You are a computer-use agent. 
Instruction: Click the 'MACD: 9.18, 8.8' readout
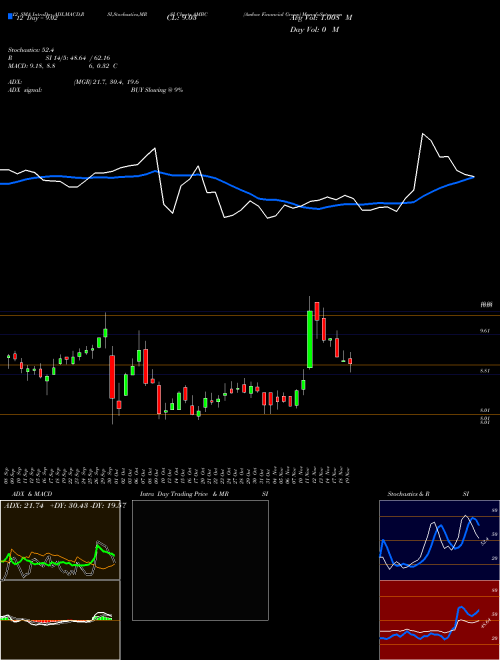click(32, 66)
